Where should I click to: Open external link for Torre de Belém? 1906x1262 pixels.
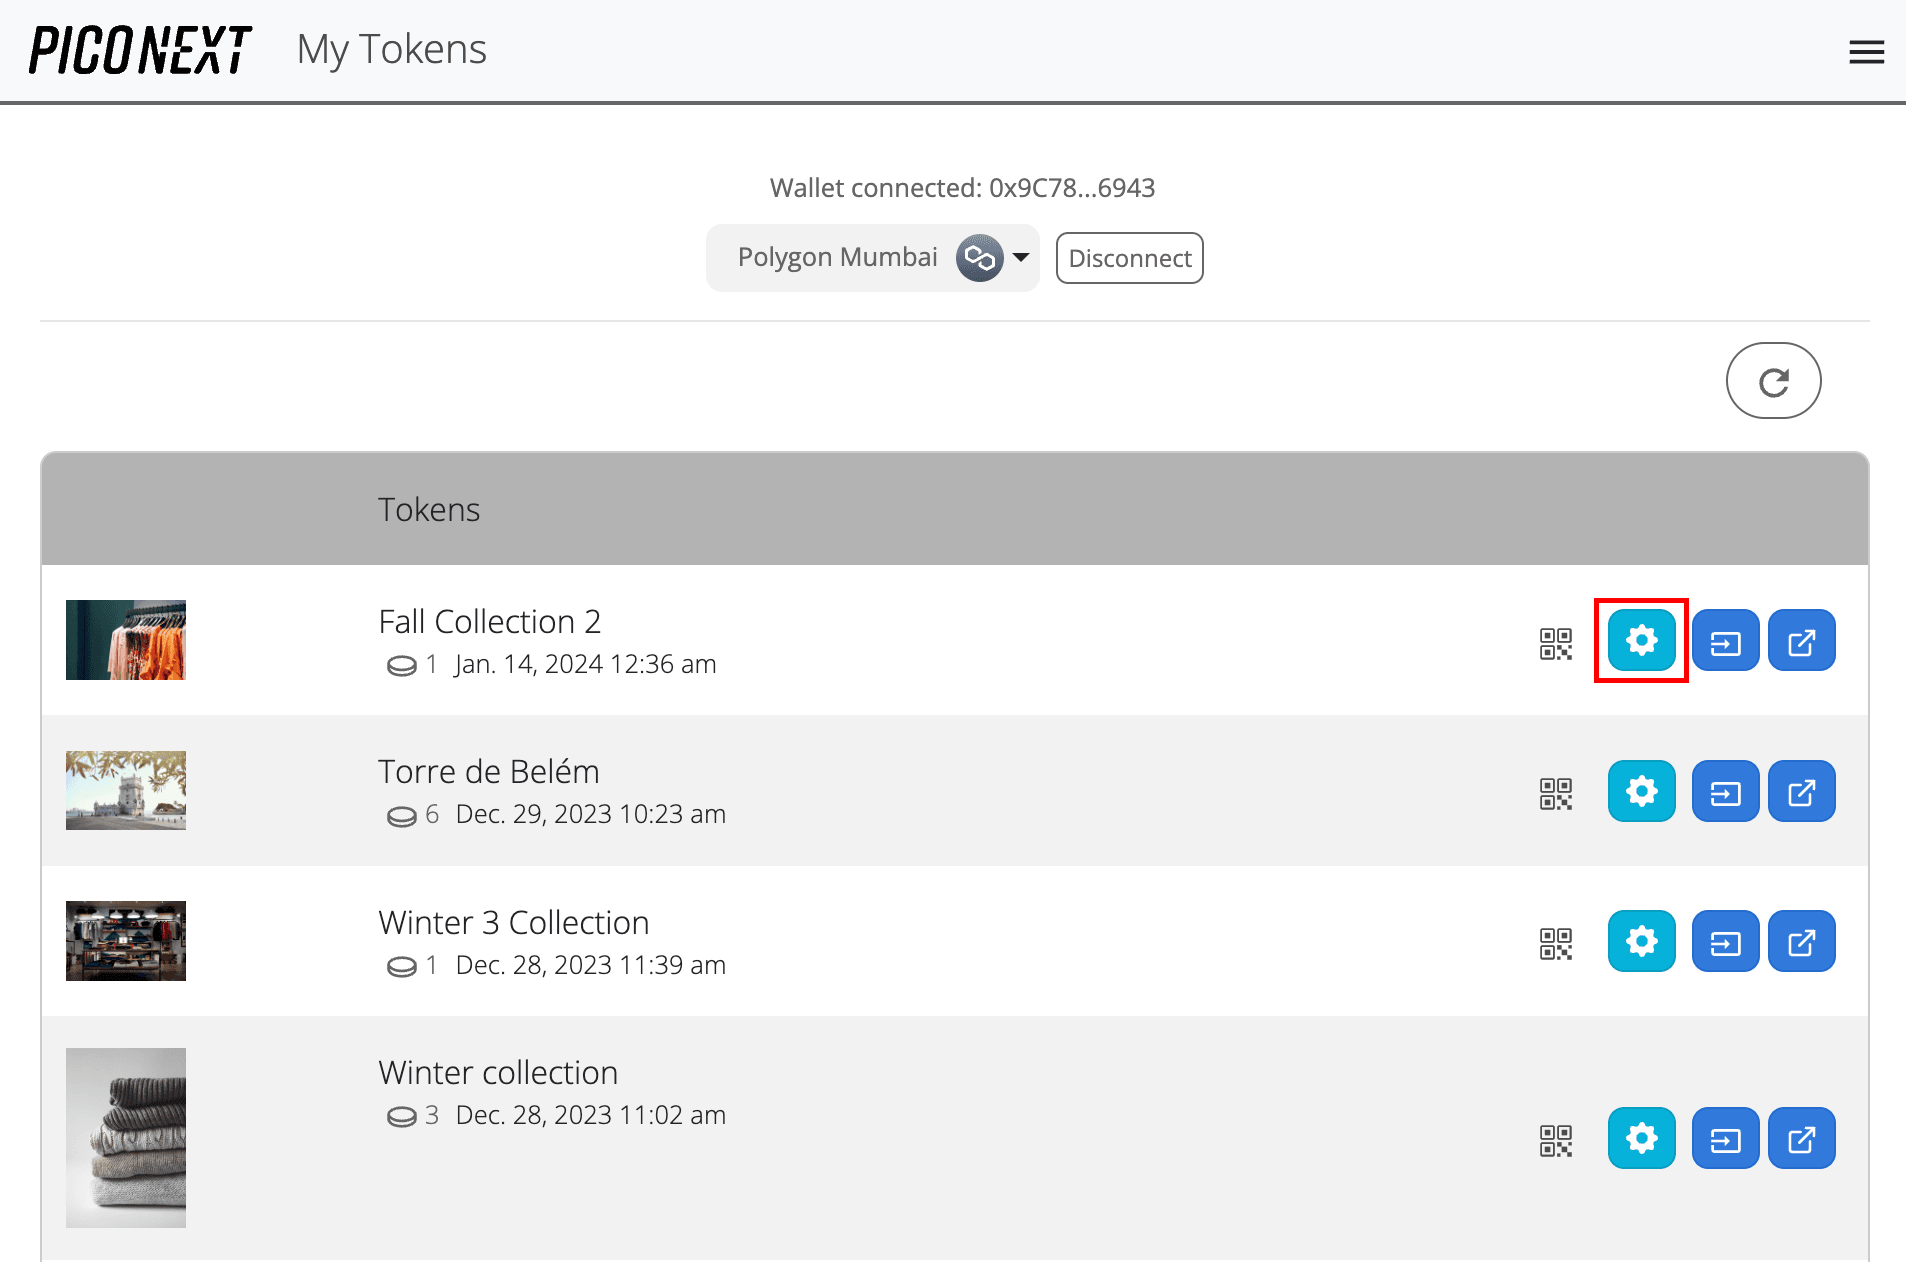coord(1801,791)
